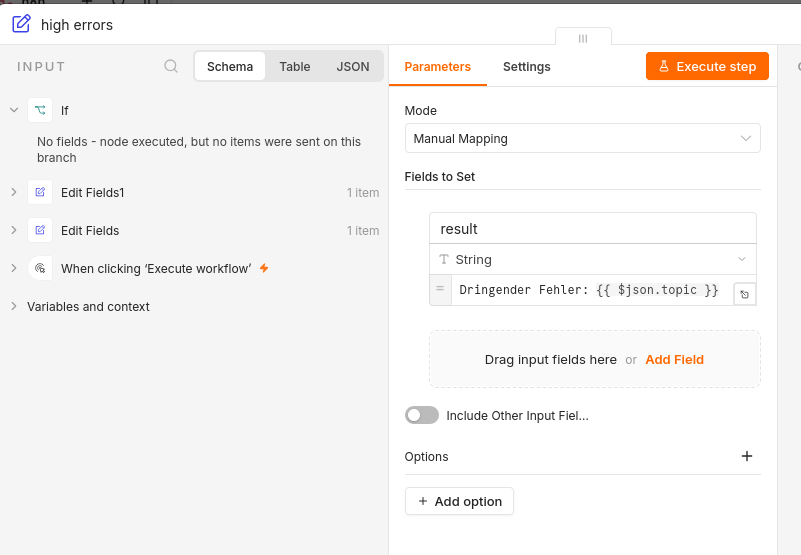The image size is (801, 555).
Task: Switch to Schema view tab
Action: pyautogui.click(x=230, y=66)
